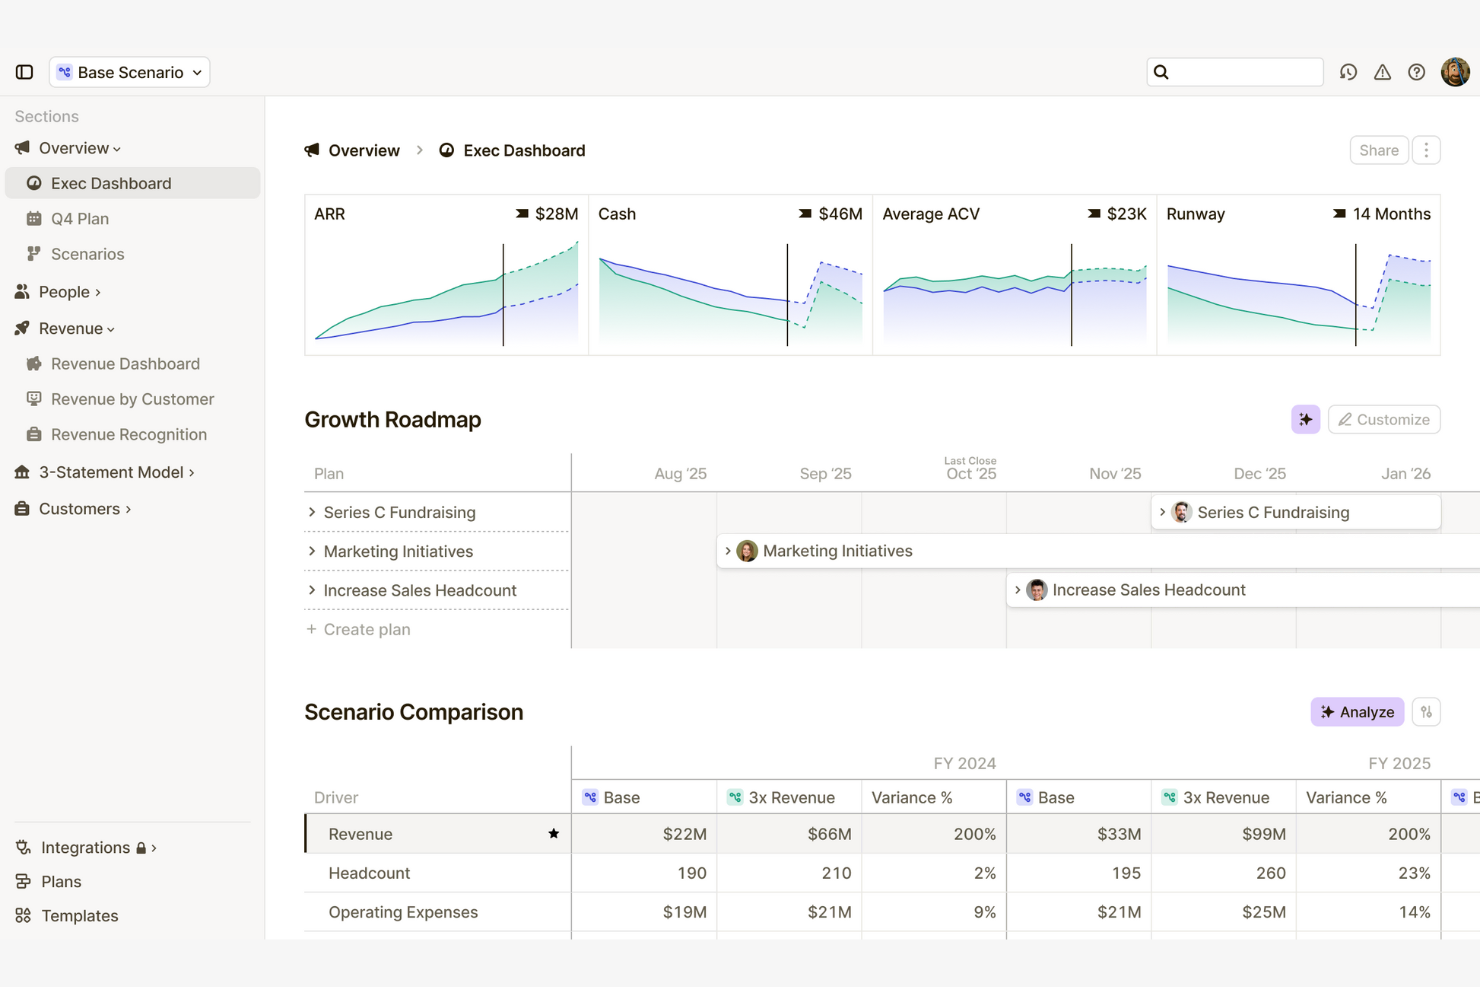Click the Analyze button
This screenshot has height=987, width=1480.
click(x=1356, y=711)
